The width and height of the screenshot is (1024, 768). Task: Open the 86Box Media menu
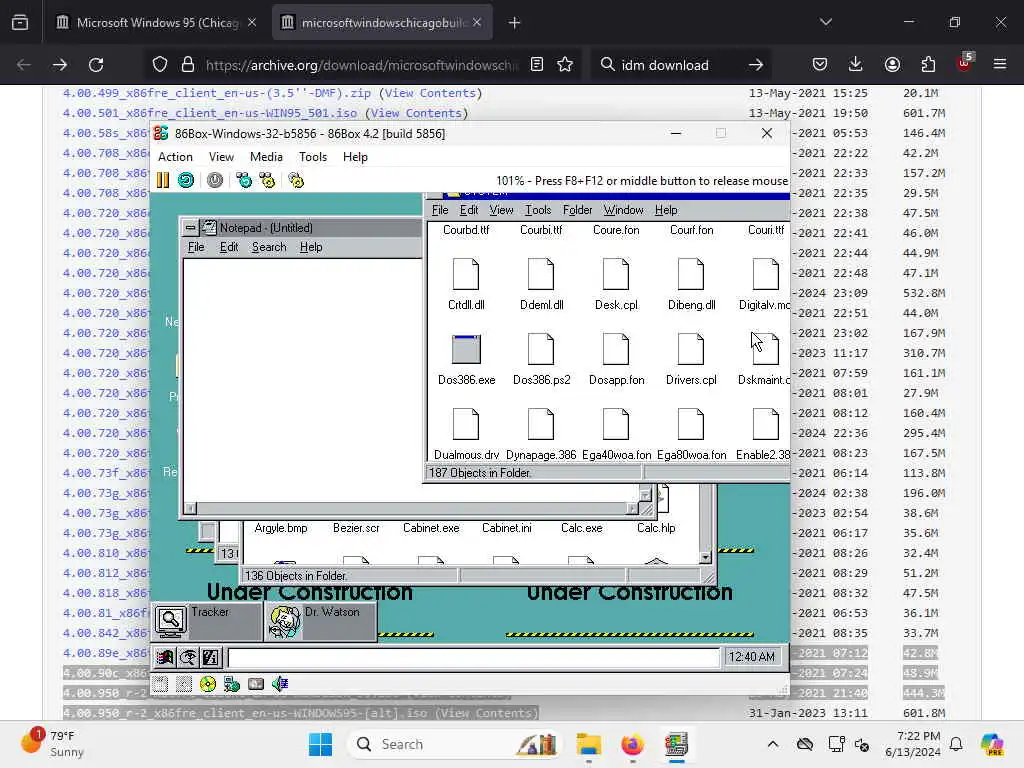(x=266, y=157)
